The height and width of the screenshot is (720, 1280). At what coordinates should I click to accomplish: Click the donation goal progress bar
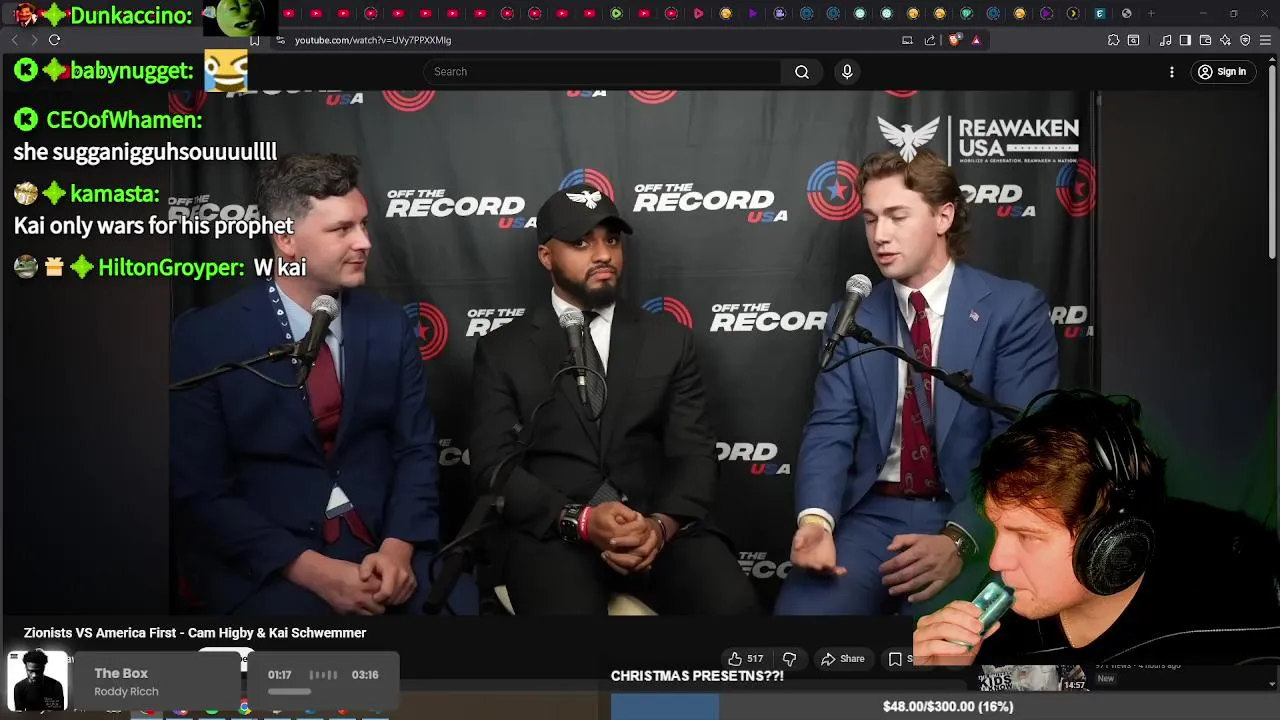tap(945, 707)
